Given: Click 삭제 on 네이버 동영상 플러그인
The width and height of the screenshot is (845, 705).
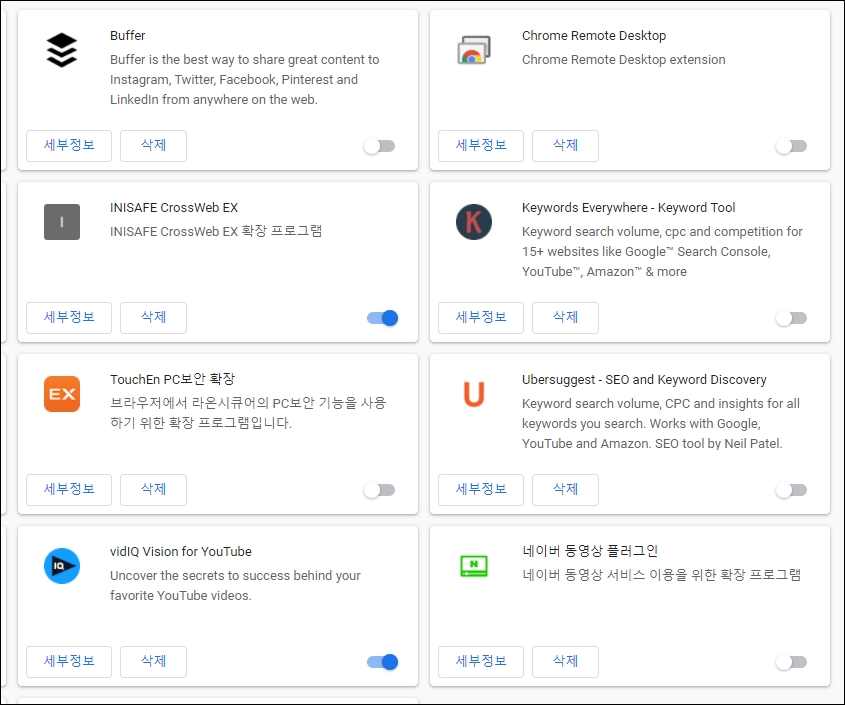Looking at the screenshot, I should click(565, 661).
